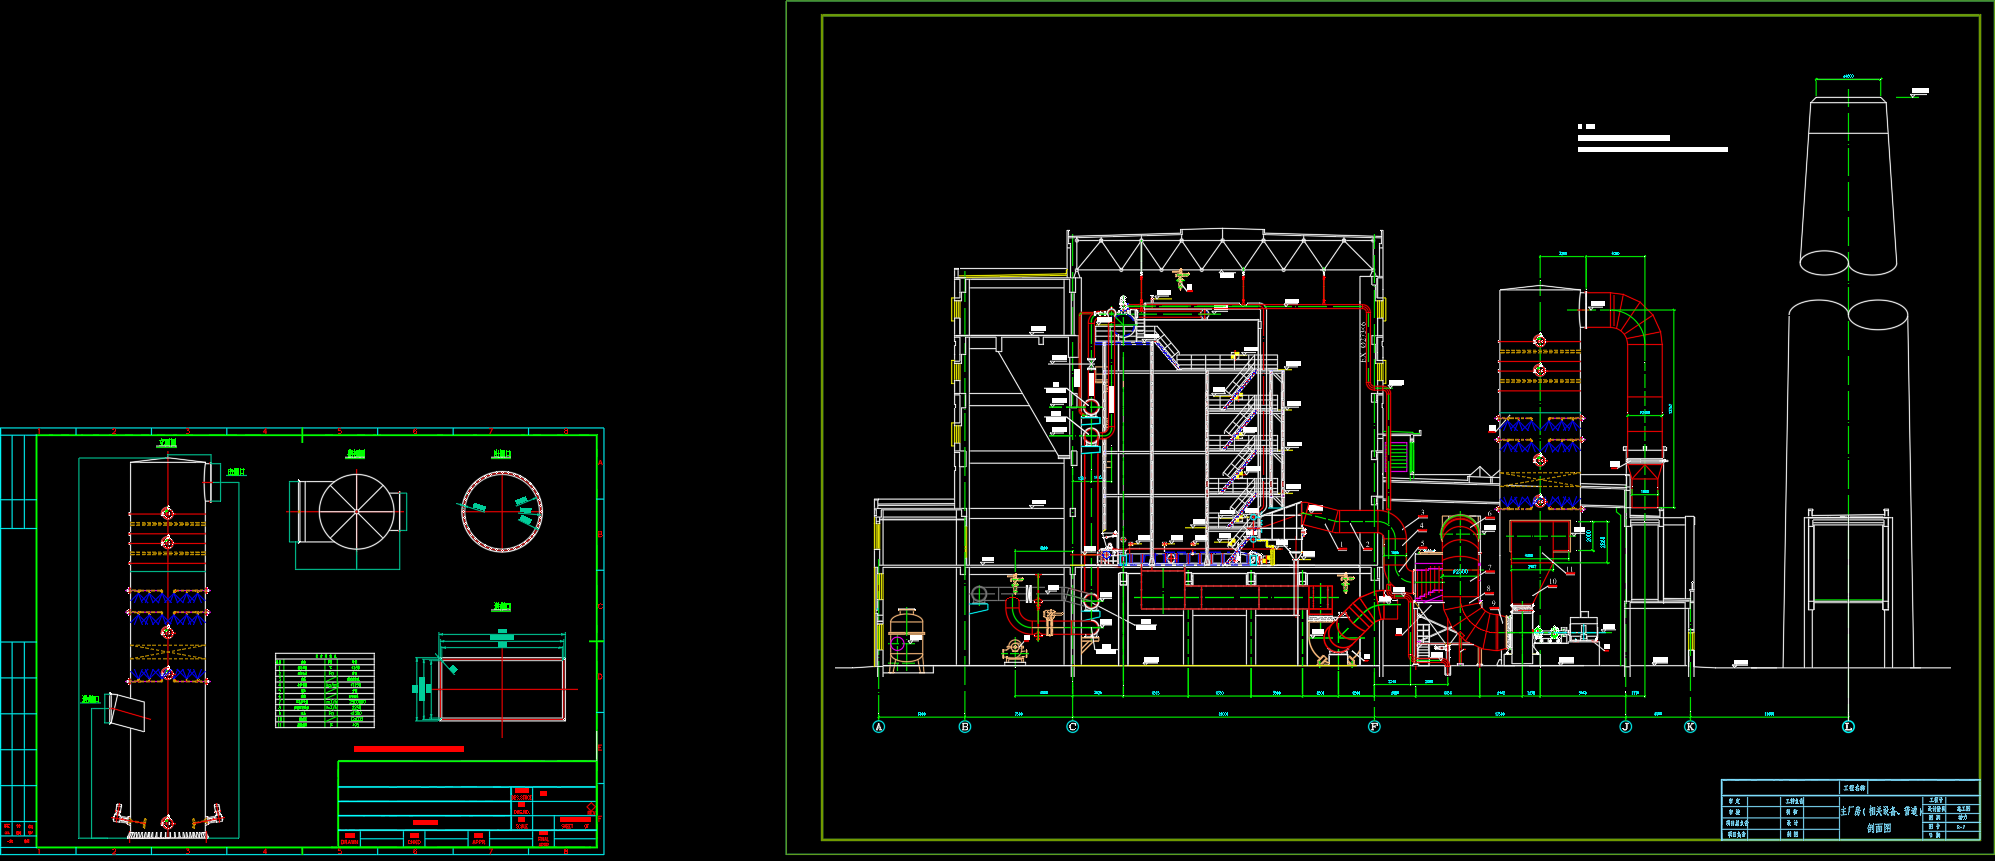Click grid axis bubble L

(1848, 727)
